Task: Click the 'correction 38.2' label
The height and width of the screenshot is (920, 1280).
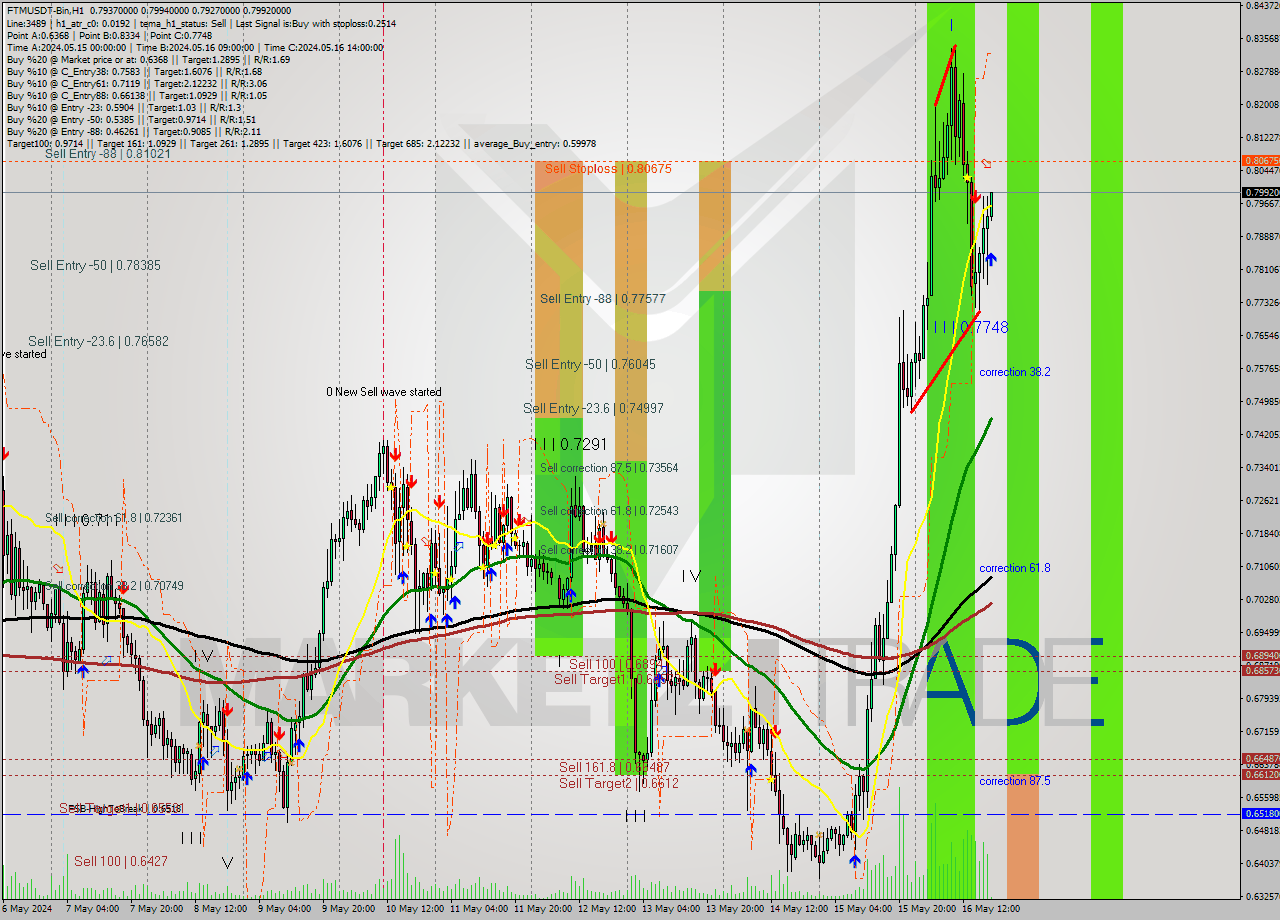Action: 1015,372
